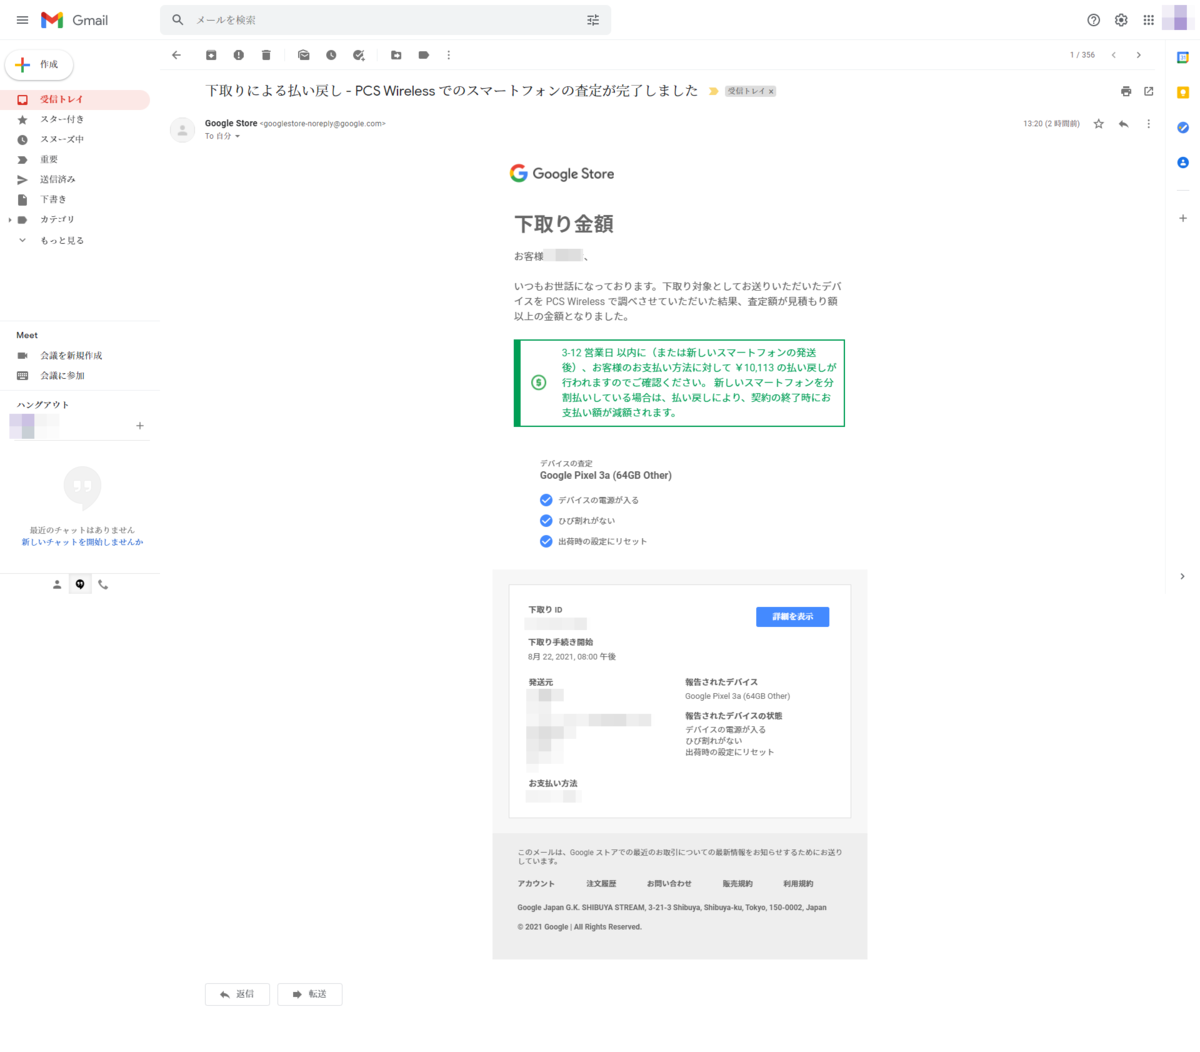Image resolution: width=1200 pixels, height=1052 pixels.
Task: Start new Hangouts chat plus button
Action: [x=140, y=426]
